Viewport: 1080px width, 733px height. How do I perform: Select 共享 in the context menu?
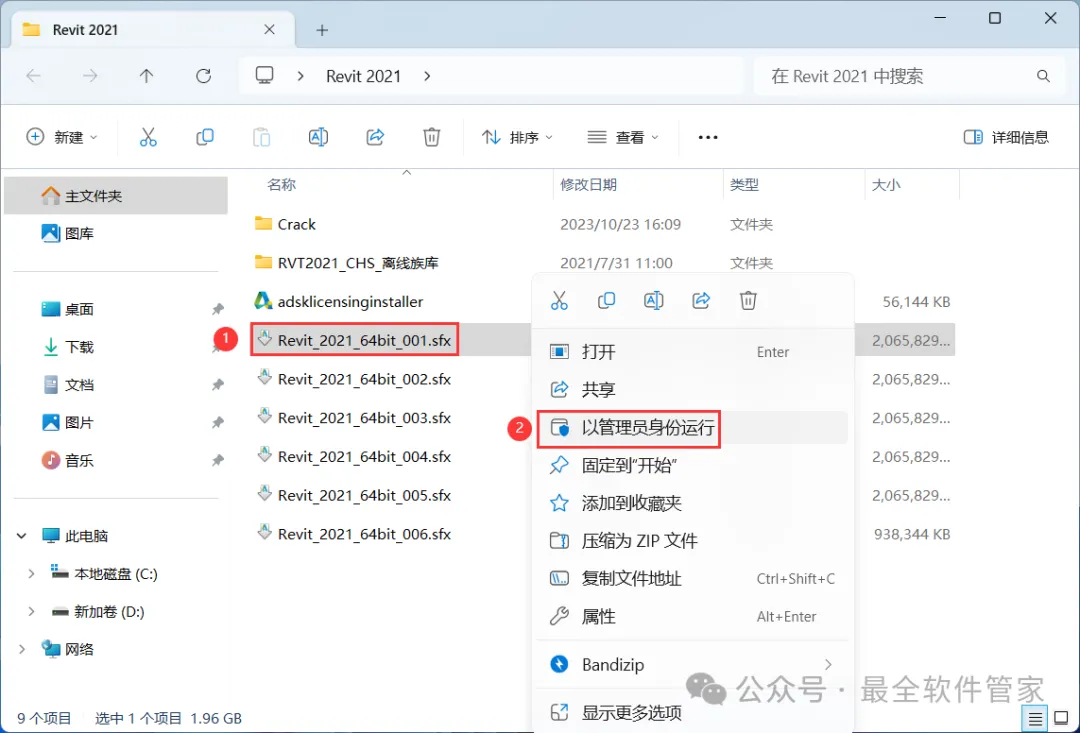pyautogui.click(x=692, y=390)
